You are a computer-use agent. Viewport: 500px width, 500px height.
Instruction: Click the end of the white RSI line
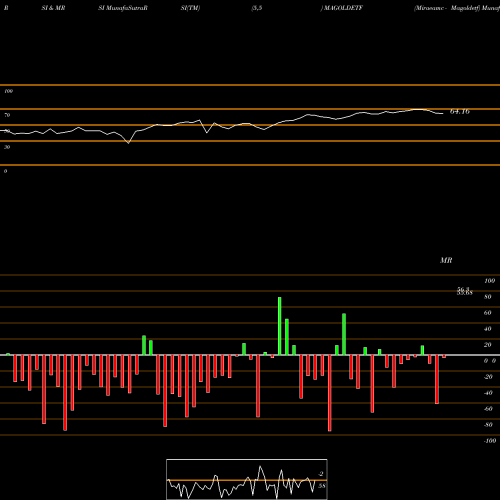443,114
